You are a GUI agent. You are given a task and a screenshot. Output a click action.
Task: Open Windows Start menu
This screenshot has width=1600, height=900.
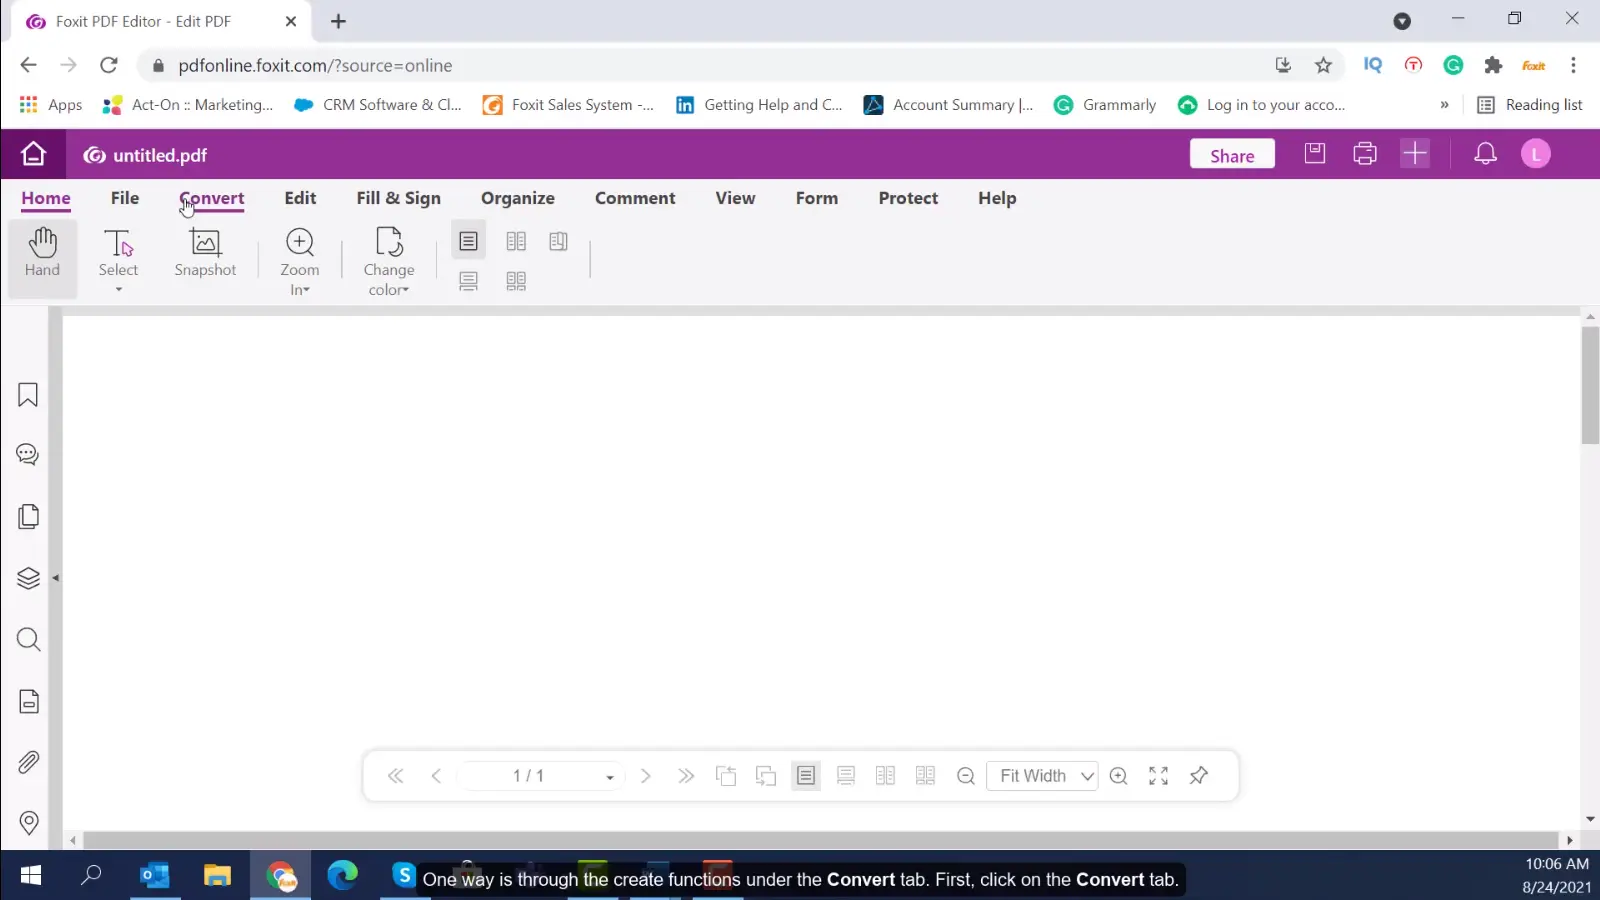[31, 876]
